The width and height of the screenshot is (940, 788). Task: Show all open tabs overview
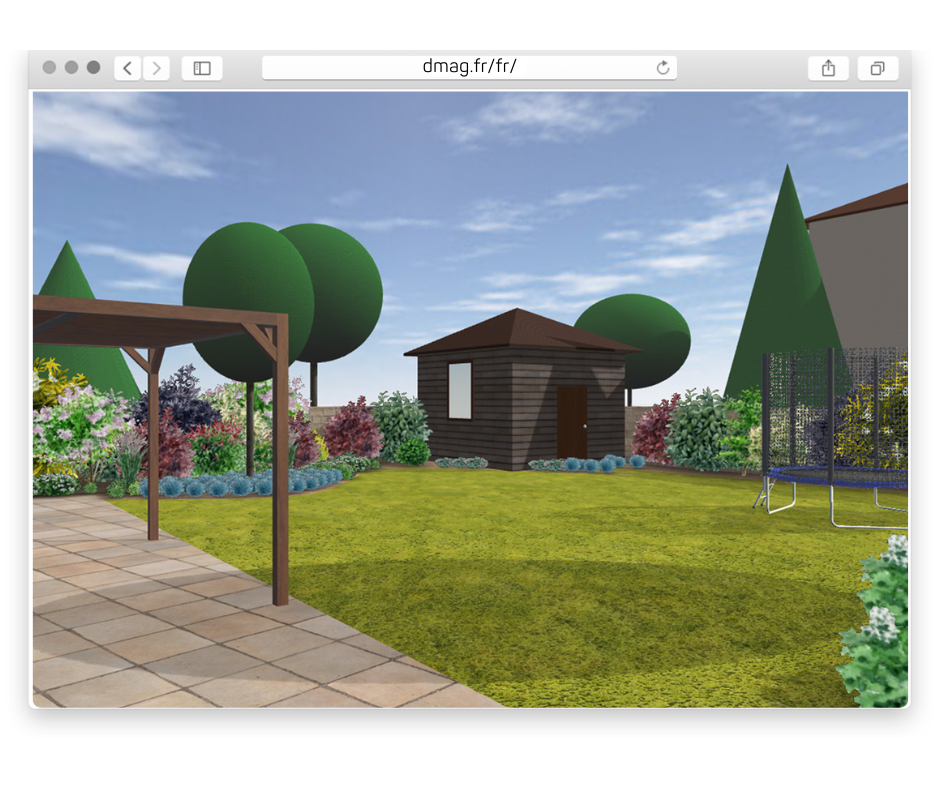pyautogui.click(x=878, y=68)
